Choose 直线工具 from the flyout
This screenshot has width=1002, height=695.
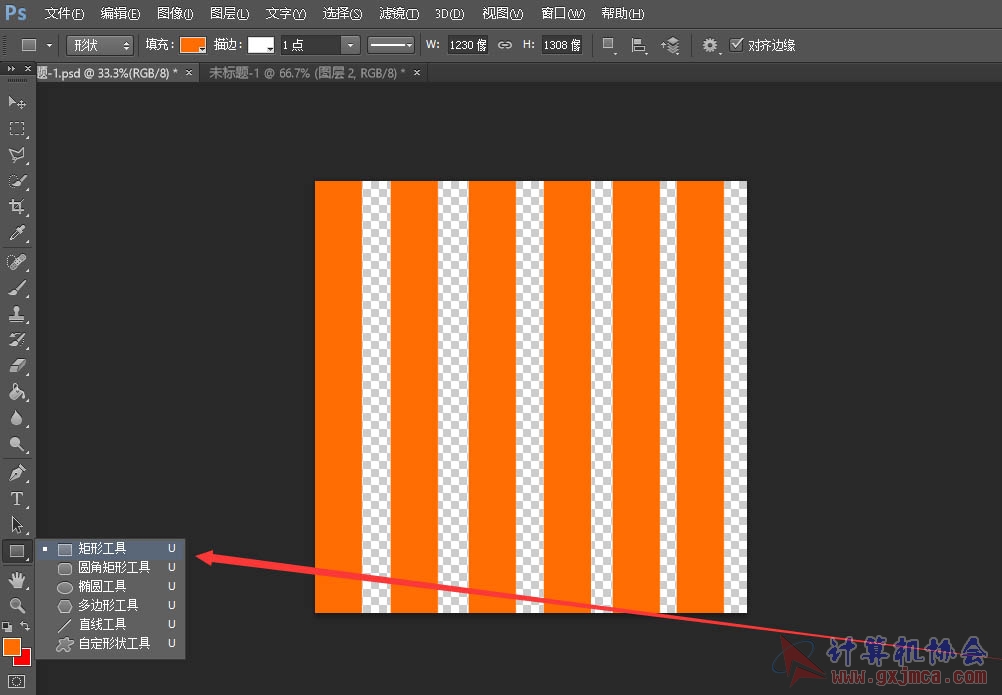pyautogui.click(x=111, y=624)
